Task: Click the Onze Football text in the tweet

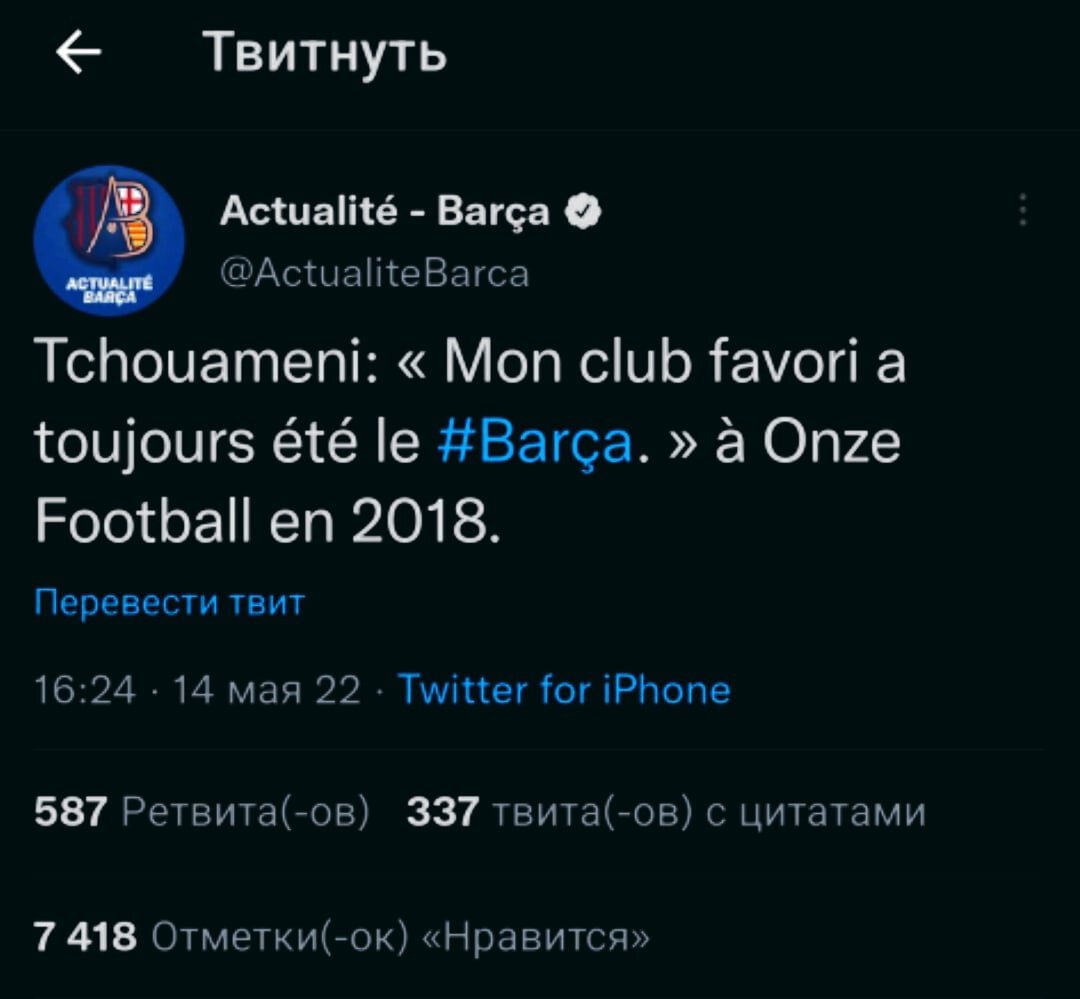Action: click(468, 482)
